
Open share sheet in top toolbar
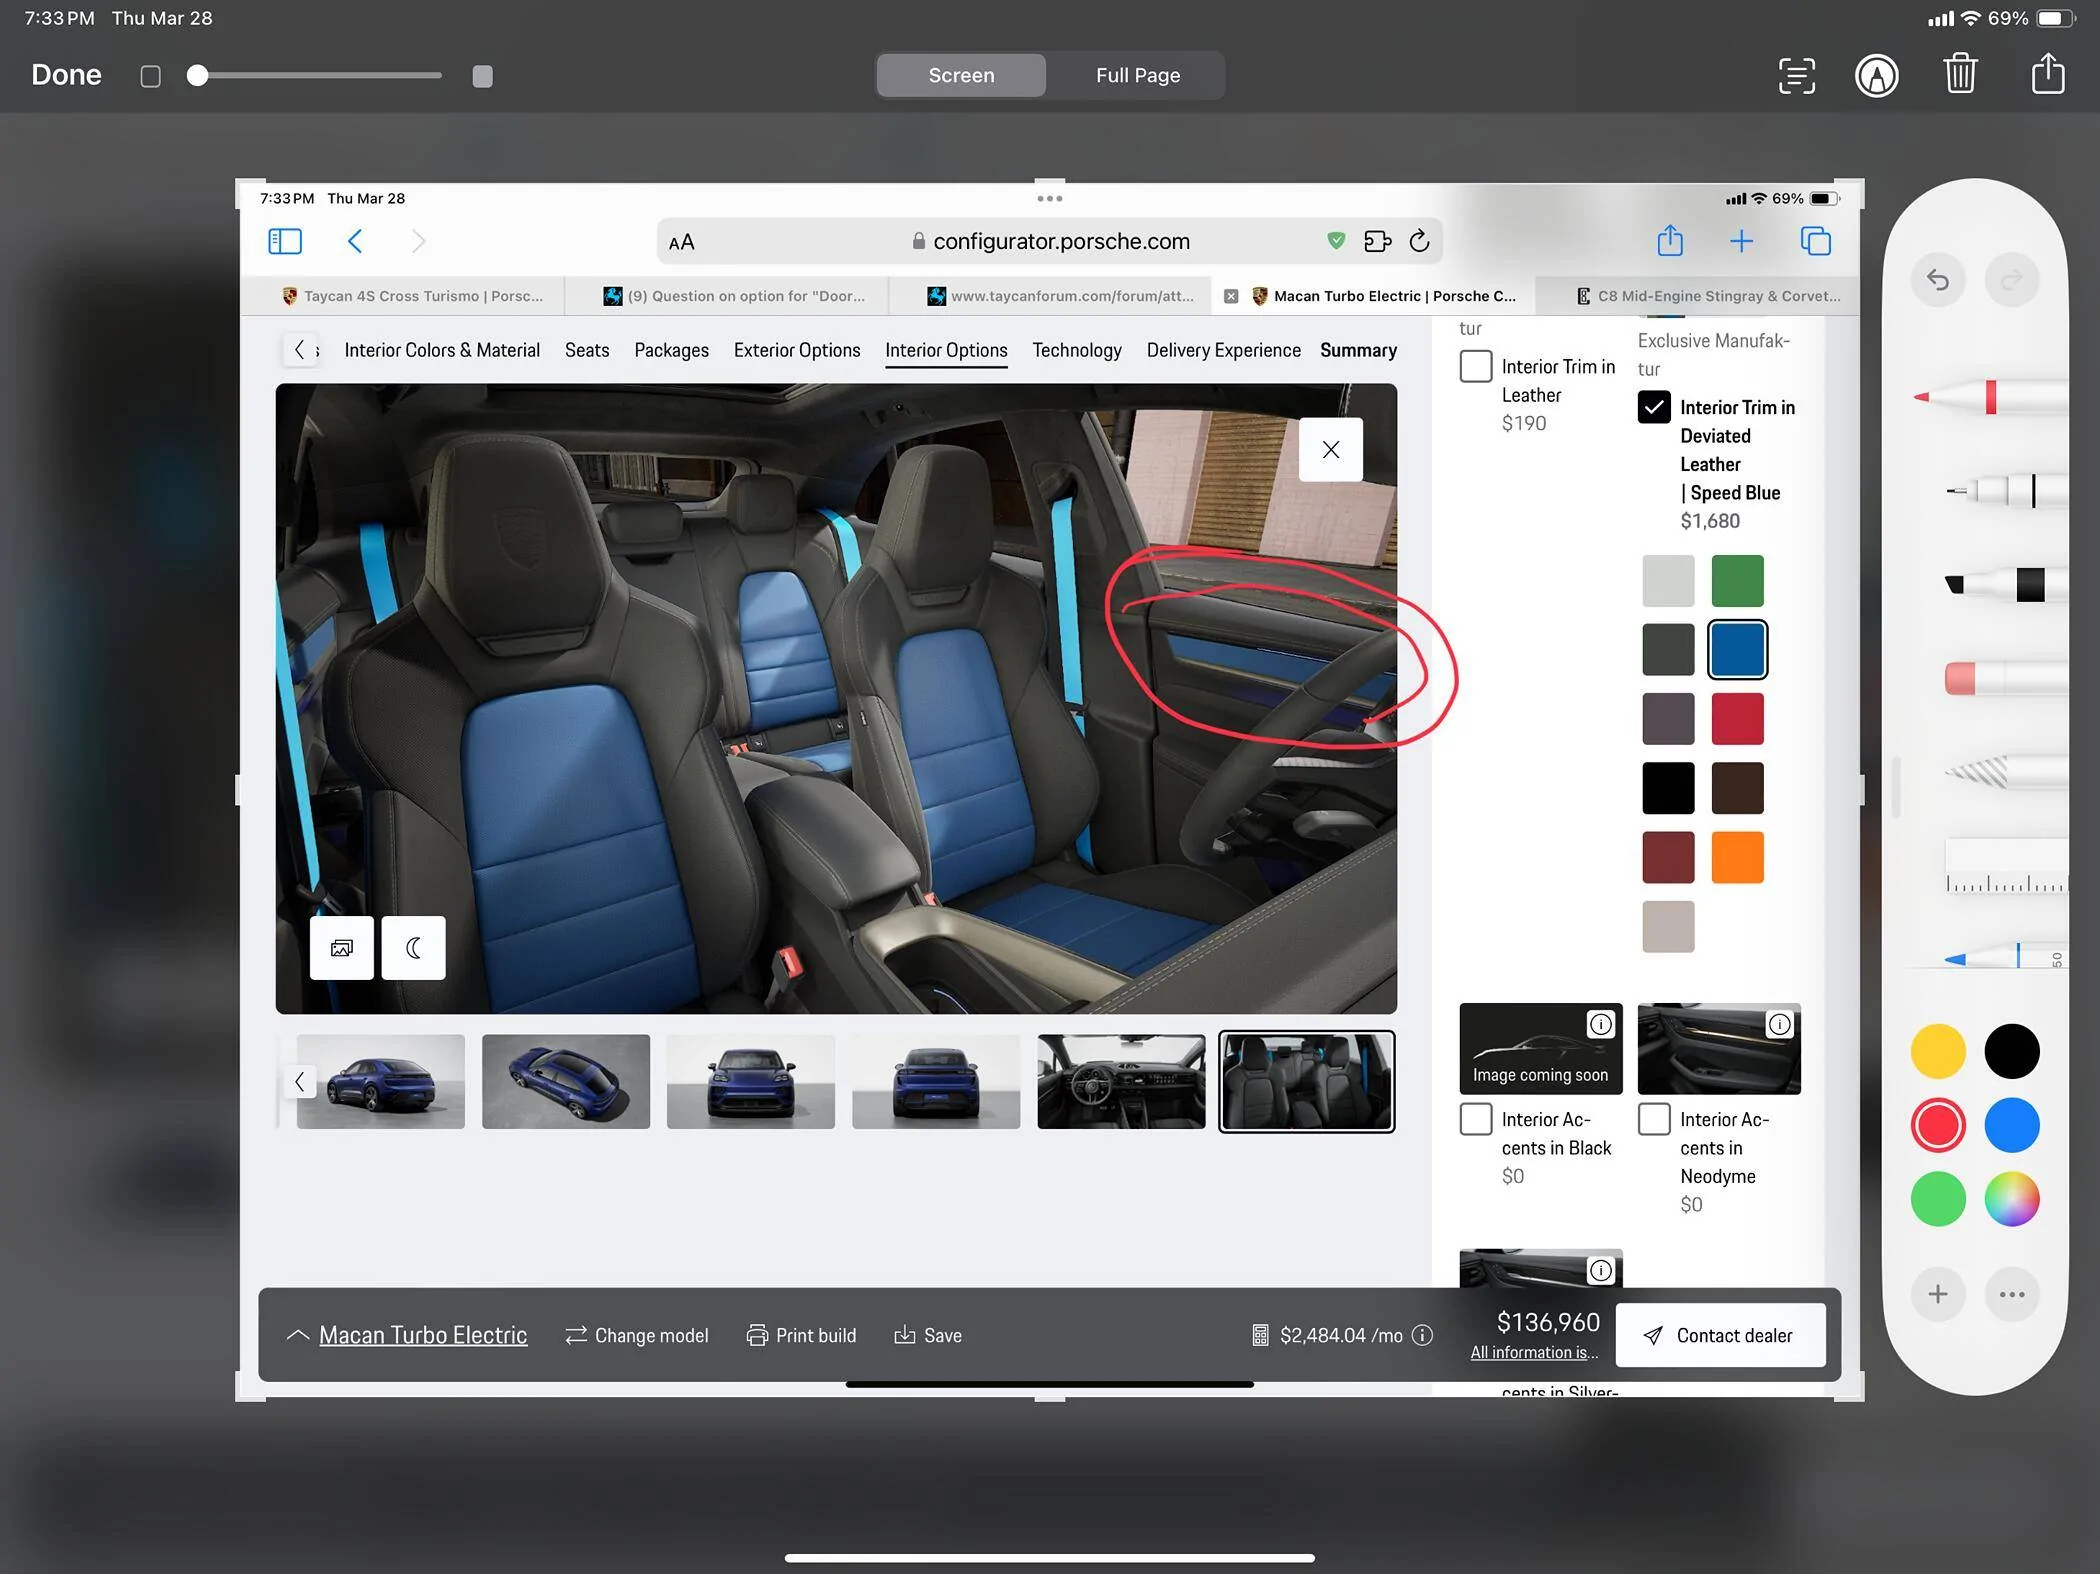(2048, 73)
